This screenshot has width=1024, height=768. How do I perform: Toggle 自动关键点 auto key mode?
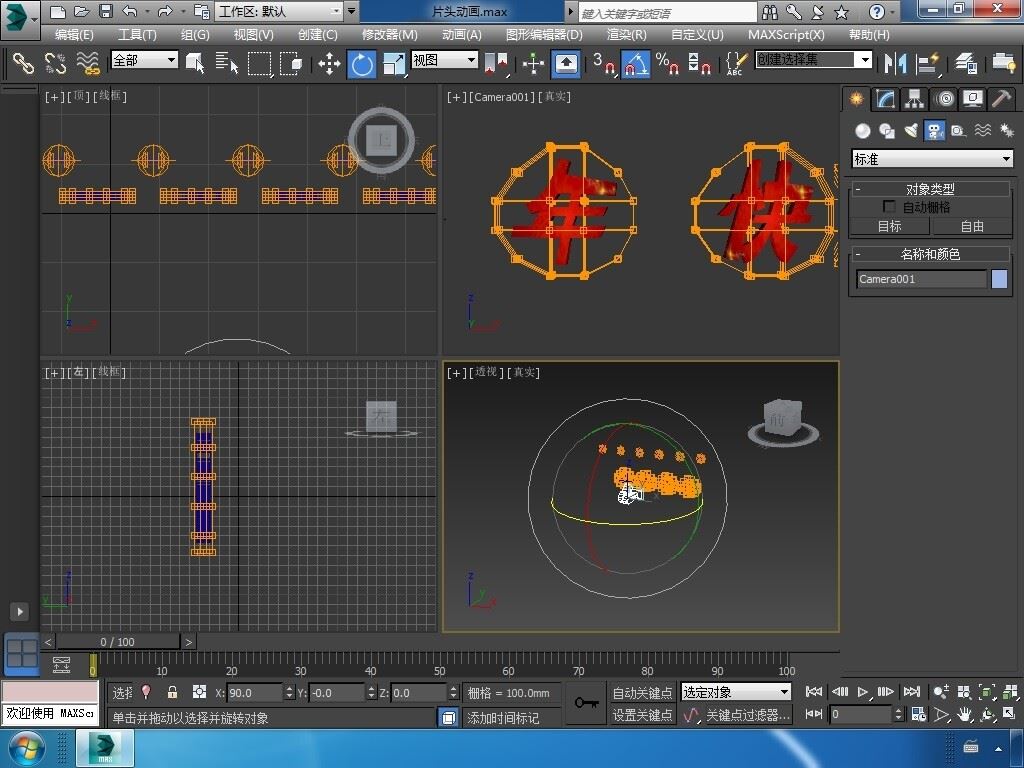(x=643, y=692)
